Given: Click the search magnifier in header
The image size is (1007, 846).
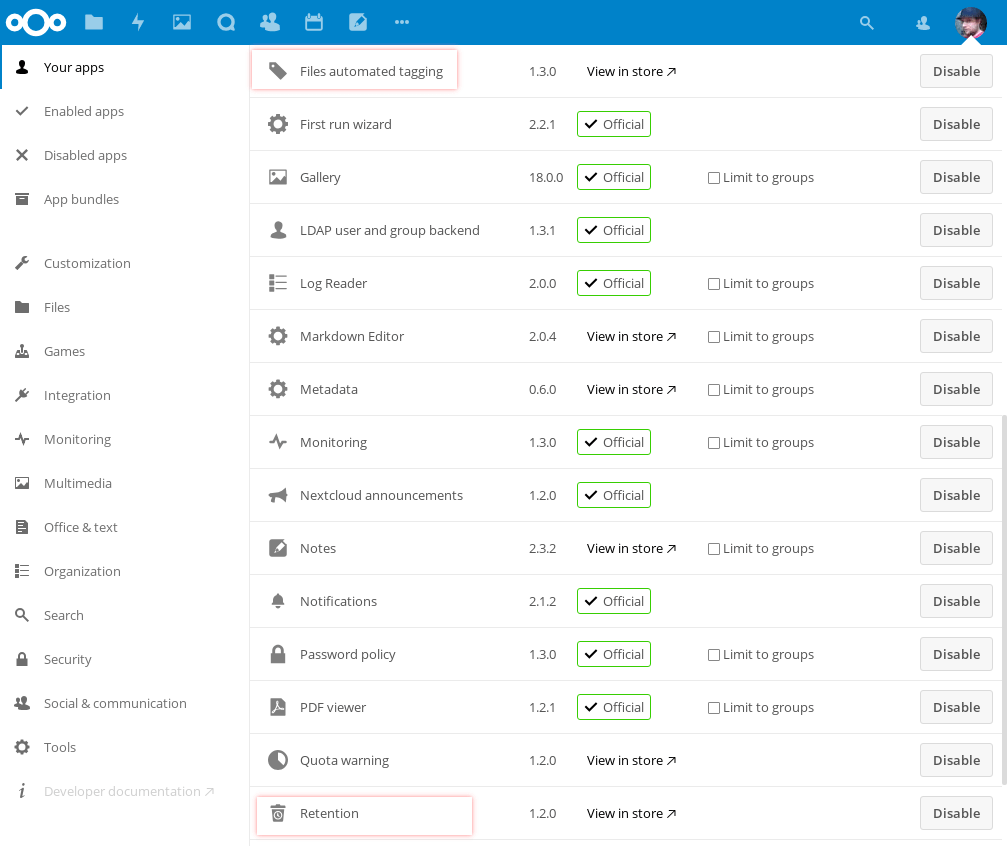Looking at the screenshot, I should (866, 23).
